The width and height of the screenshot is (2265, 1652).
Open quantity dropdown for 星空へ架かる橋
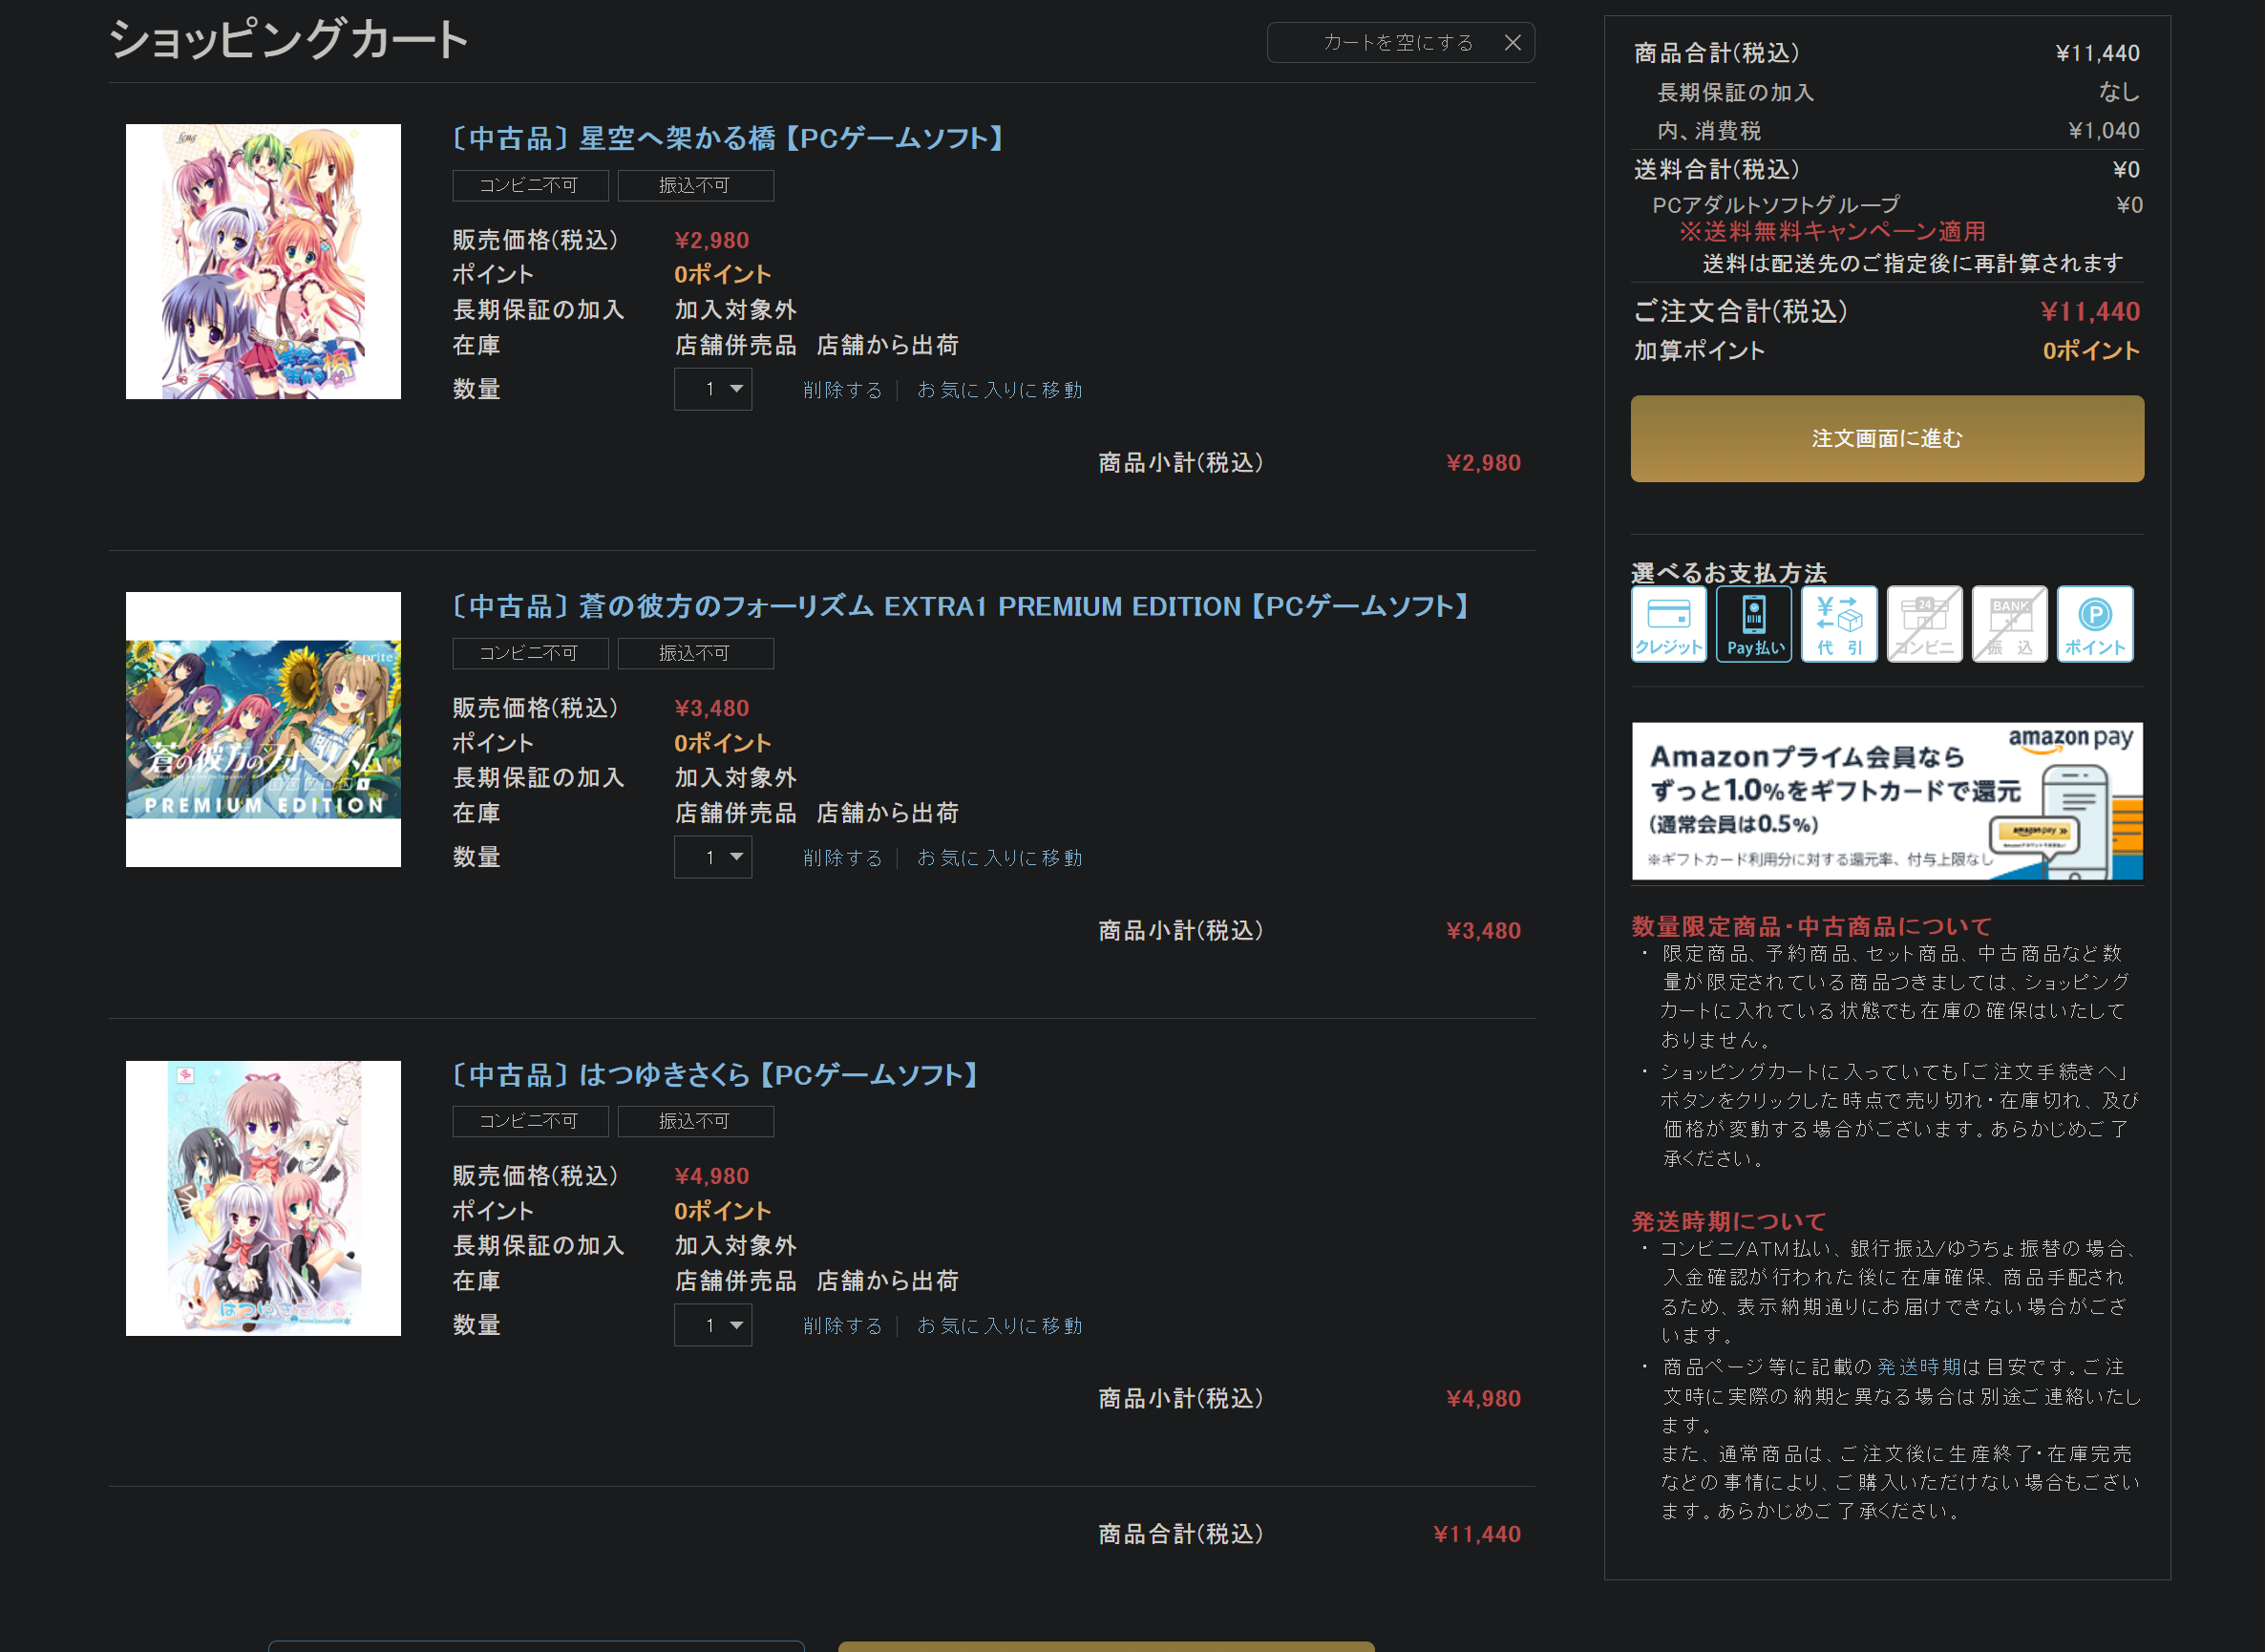point(713,389)
